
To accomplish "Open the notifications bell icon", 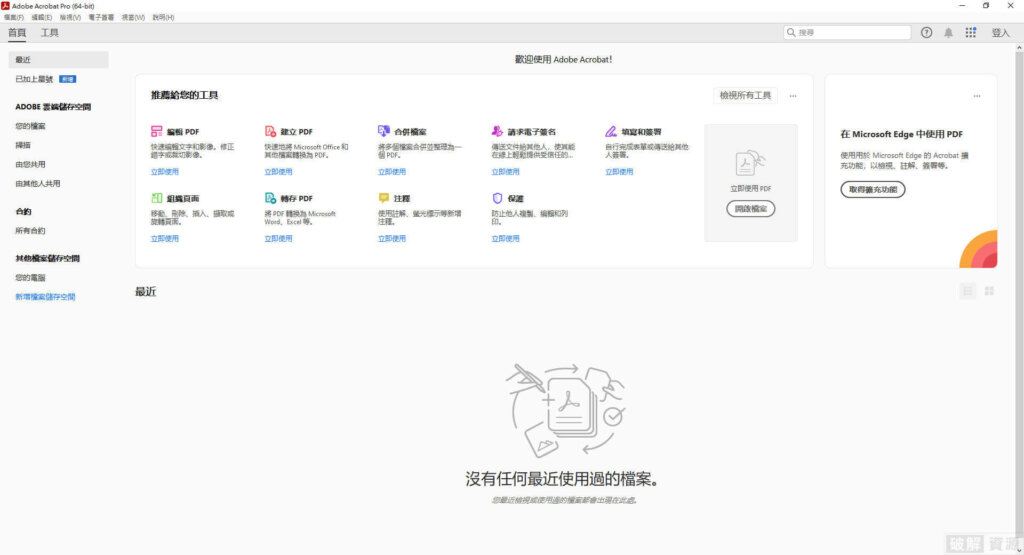I will (x=948, y=33).
